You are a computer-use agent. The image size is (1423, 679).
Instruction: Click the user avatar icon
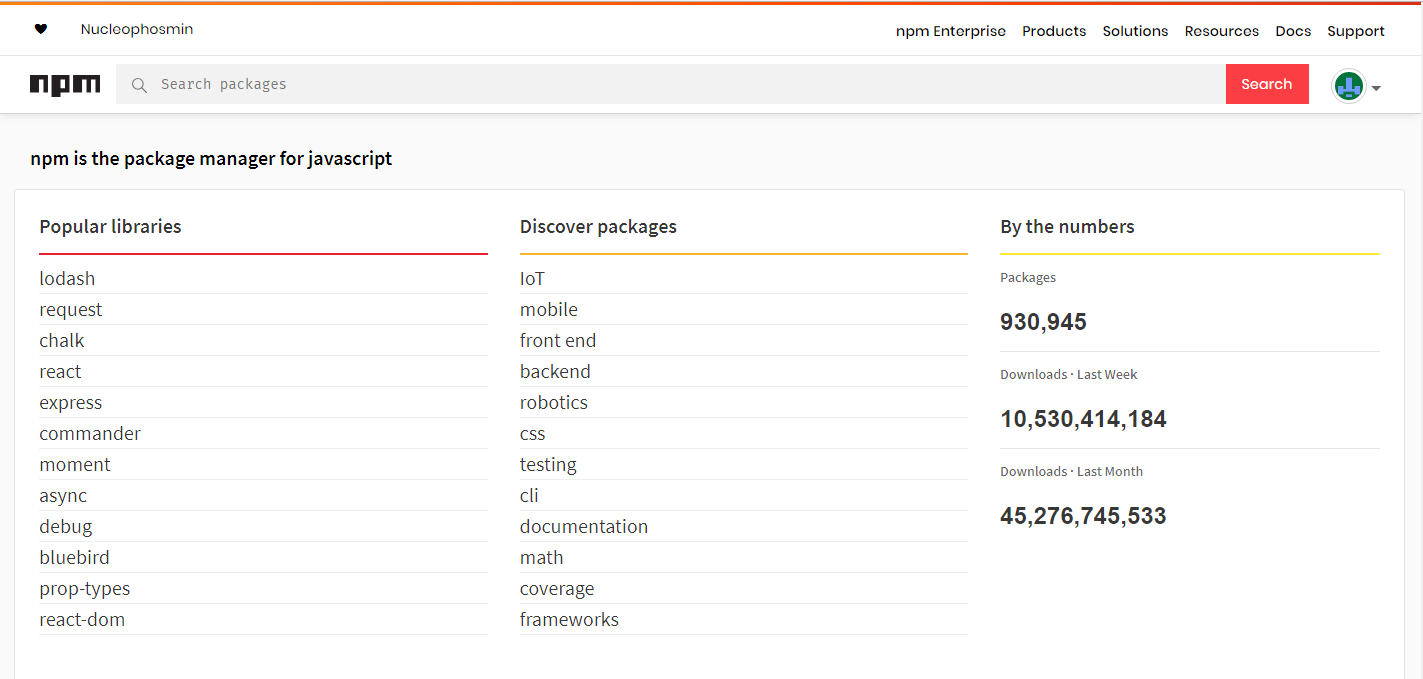coord(1348,86)
